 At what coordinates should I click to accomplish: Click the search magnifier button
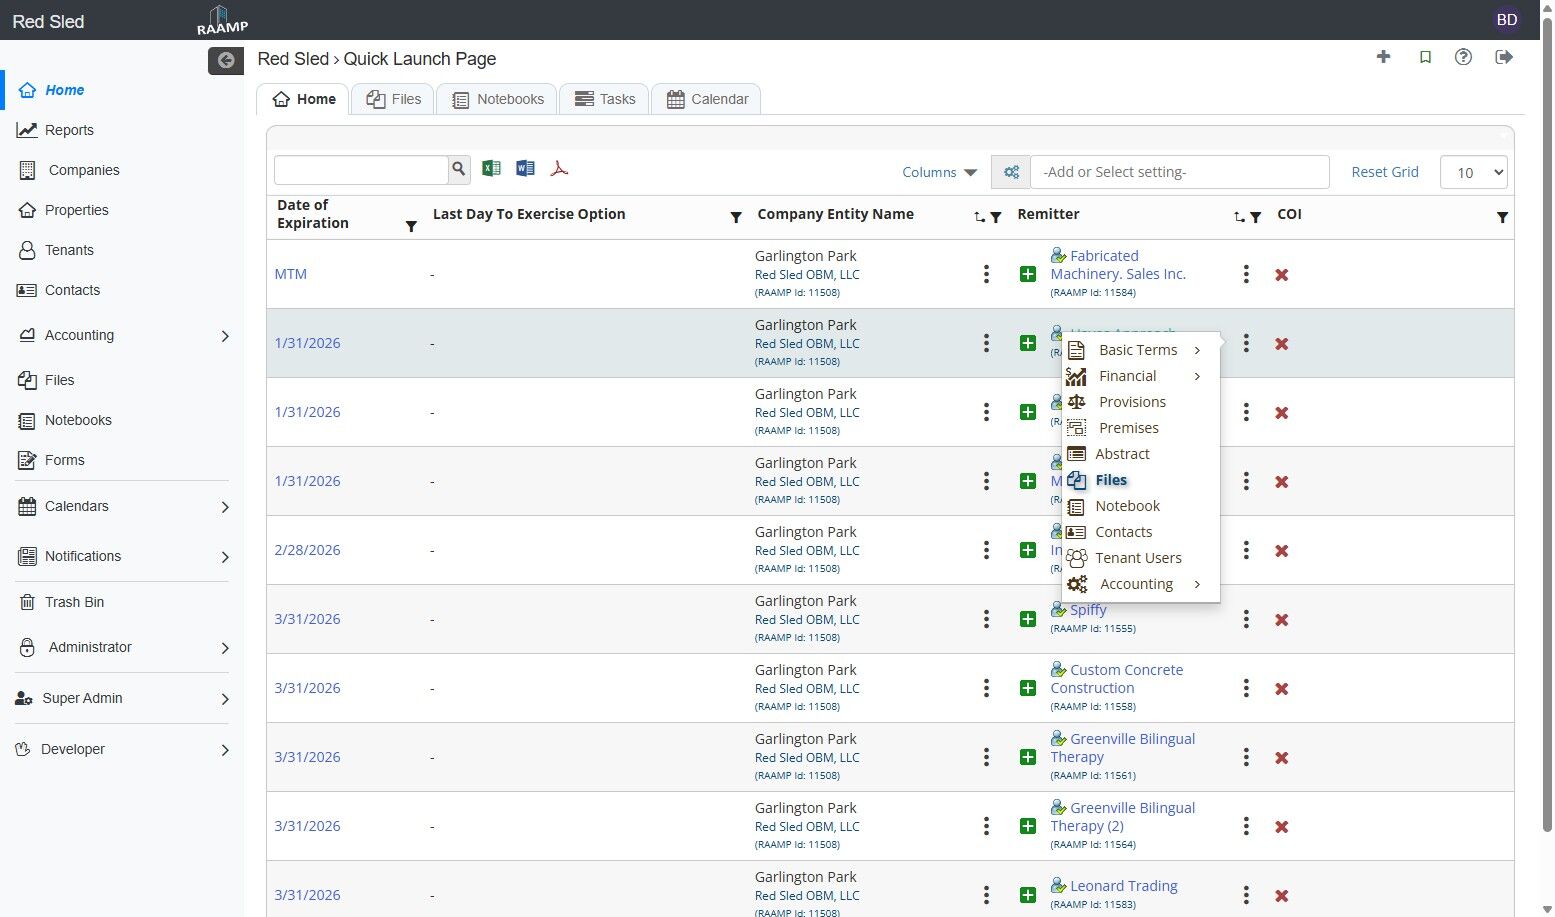click(x=459, y=169)
